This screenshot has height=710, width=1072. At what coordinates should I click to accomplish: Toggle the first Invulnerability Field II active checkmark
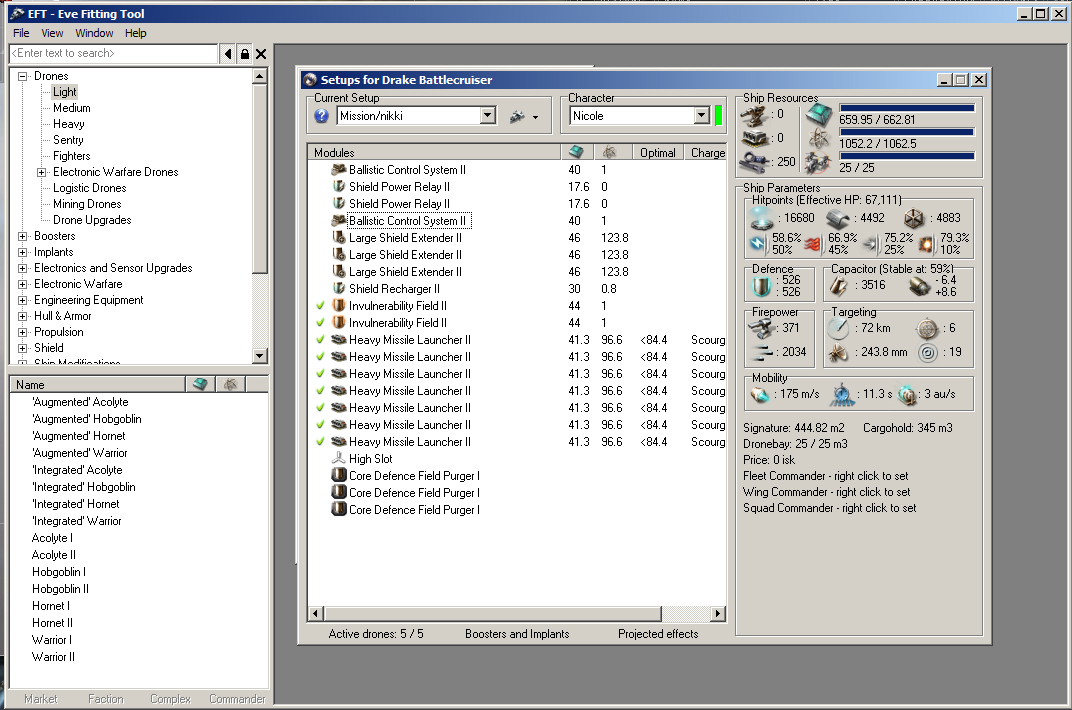click(320, 306)
